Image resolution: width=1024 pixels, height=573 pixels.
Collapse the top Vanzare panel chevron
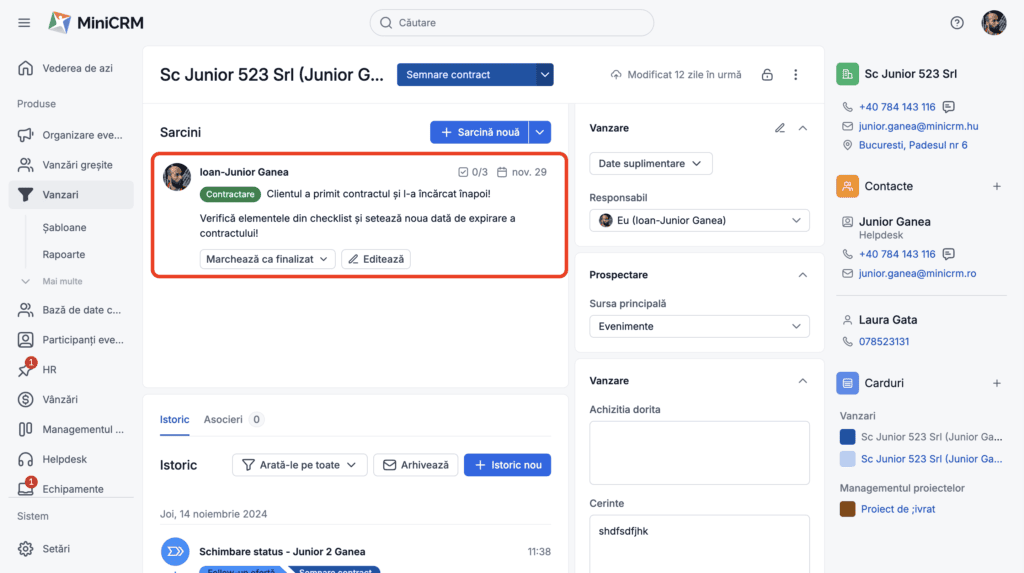coord(803,128)
